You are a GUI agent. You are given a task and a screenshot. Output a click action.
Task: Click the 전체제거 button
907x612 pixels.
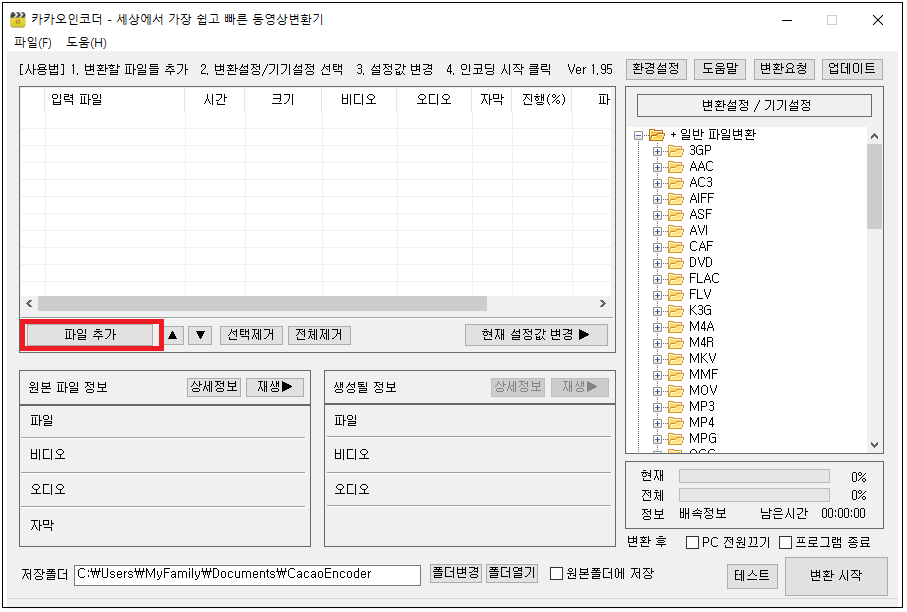click(x=319, y=335)
